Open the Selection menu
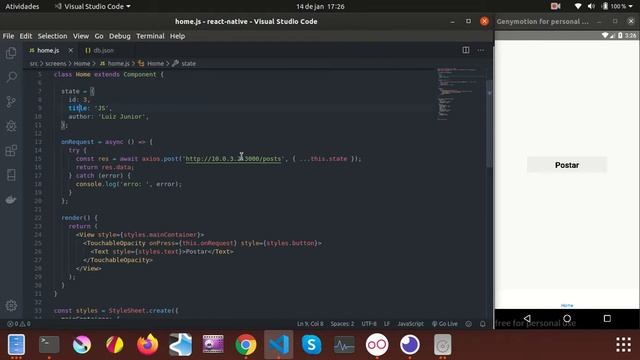The image size is (640, 360). [x=52, y=36]
